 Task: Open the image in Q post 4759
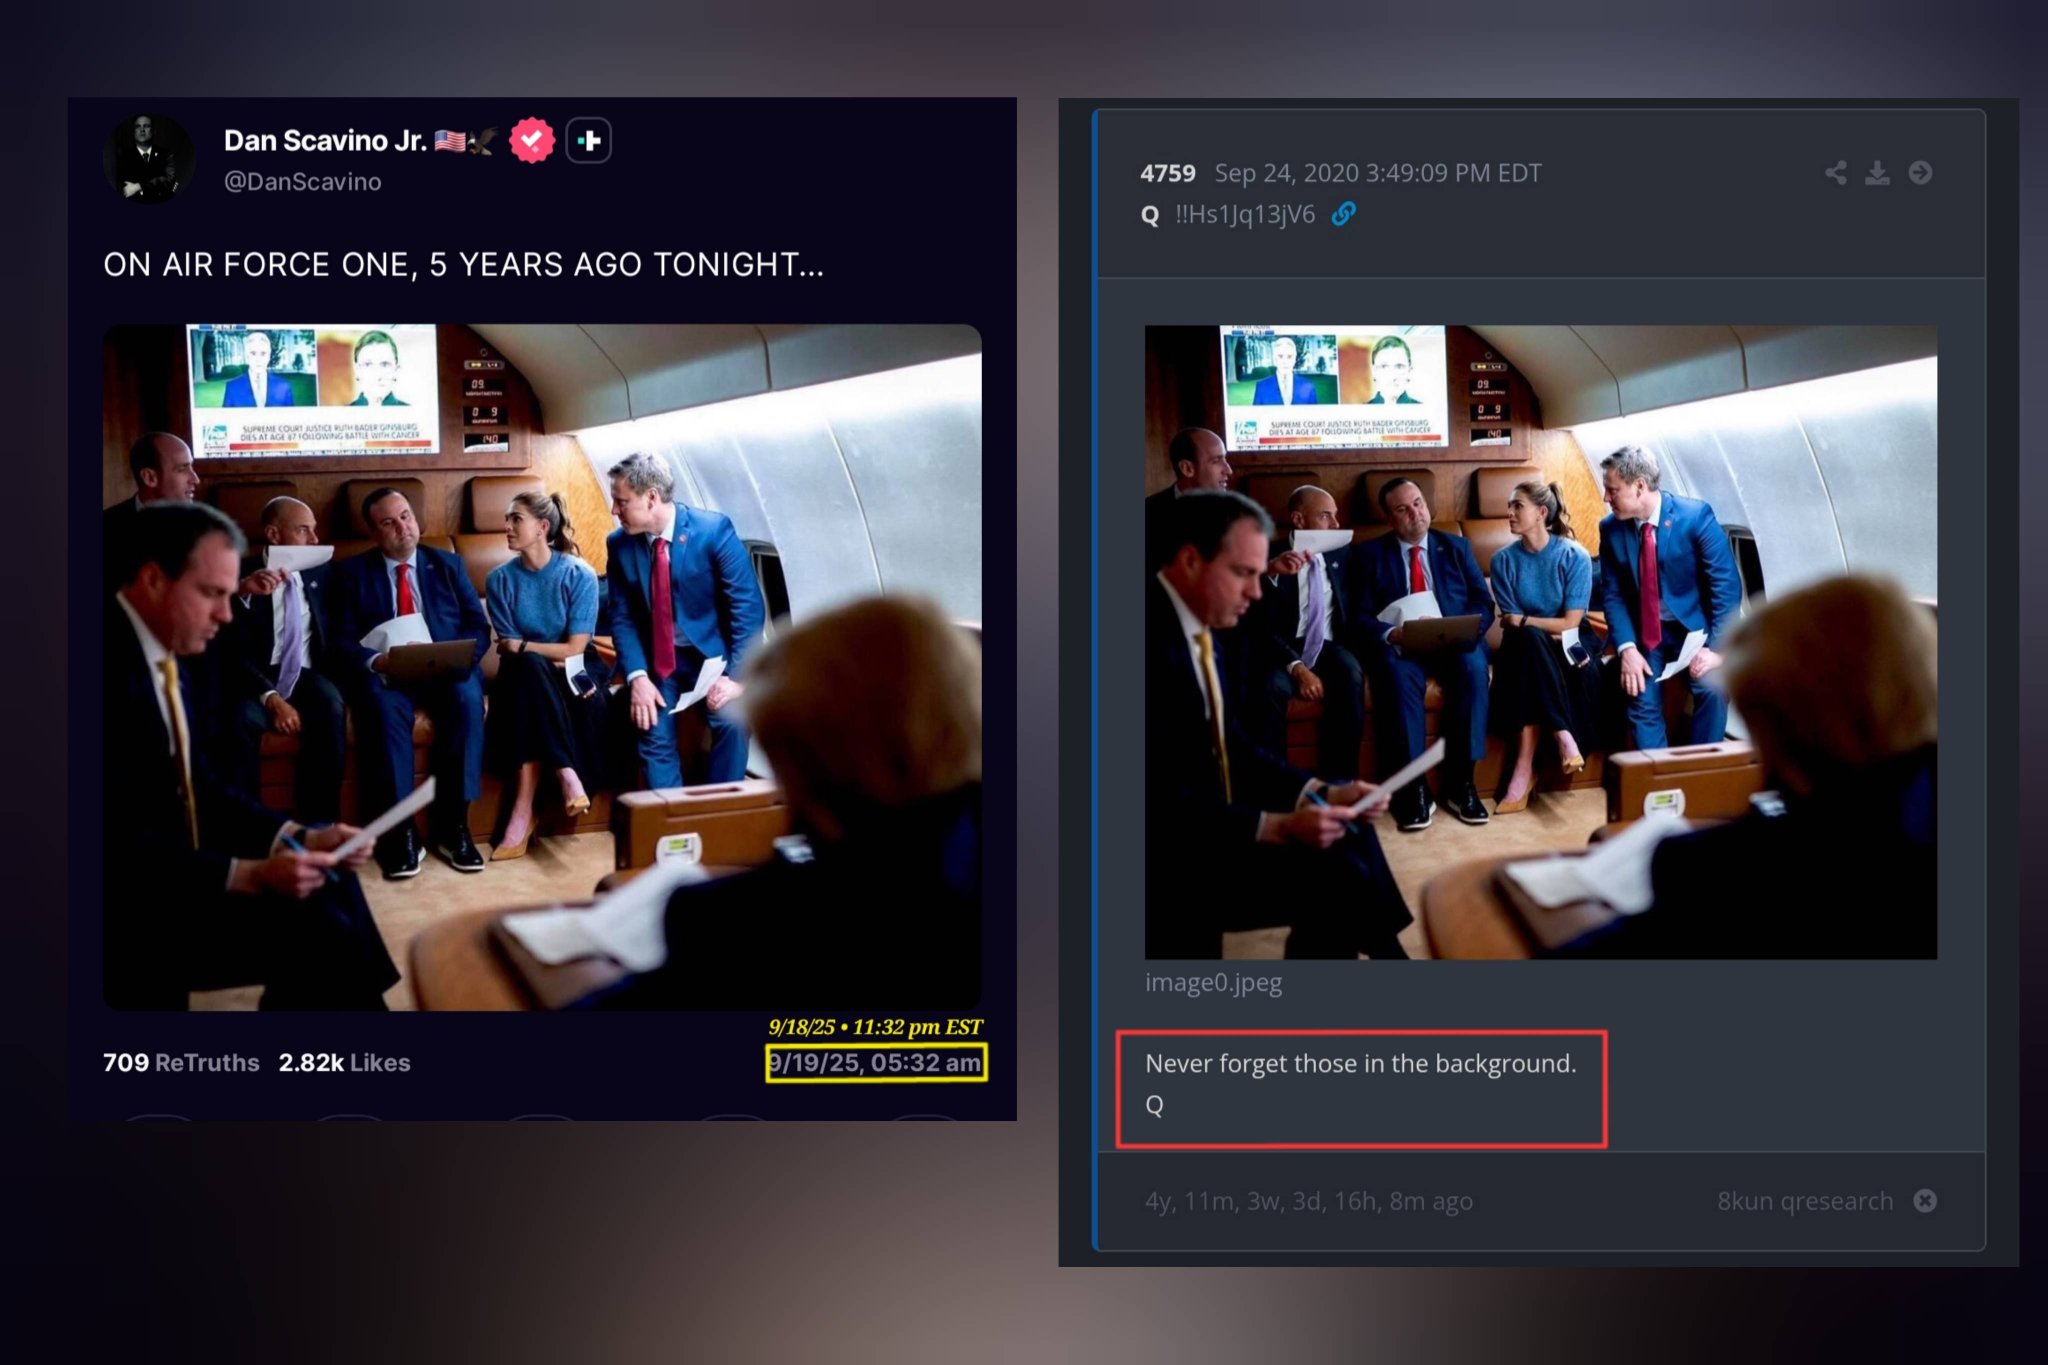(x=1540, y=642)
